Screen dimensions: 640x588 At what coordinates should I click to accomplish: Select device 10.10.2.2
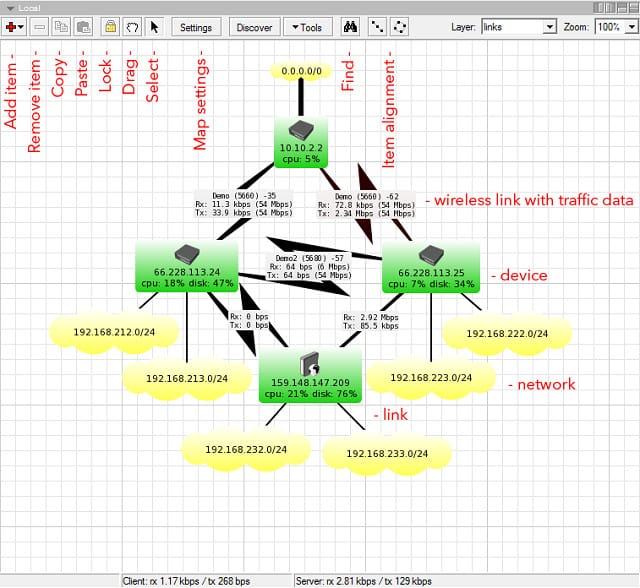301,142
